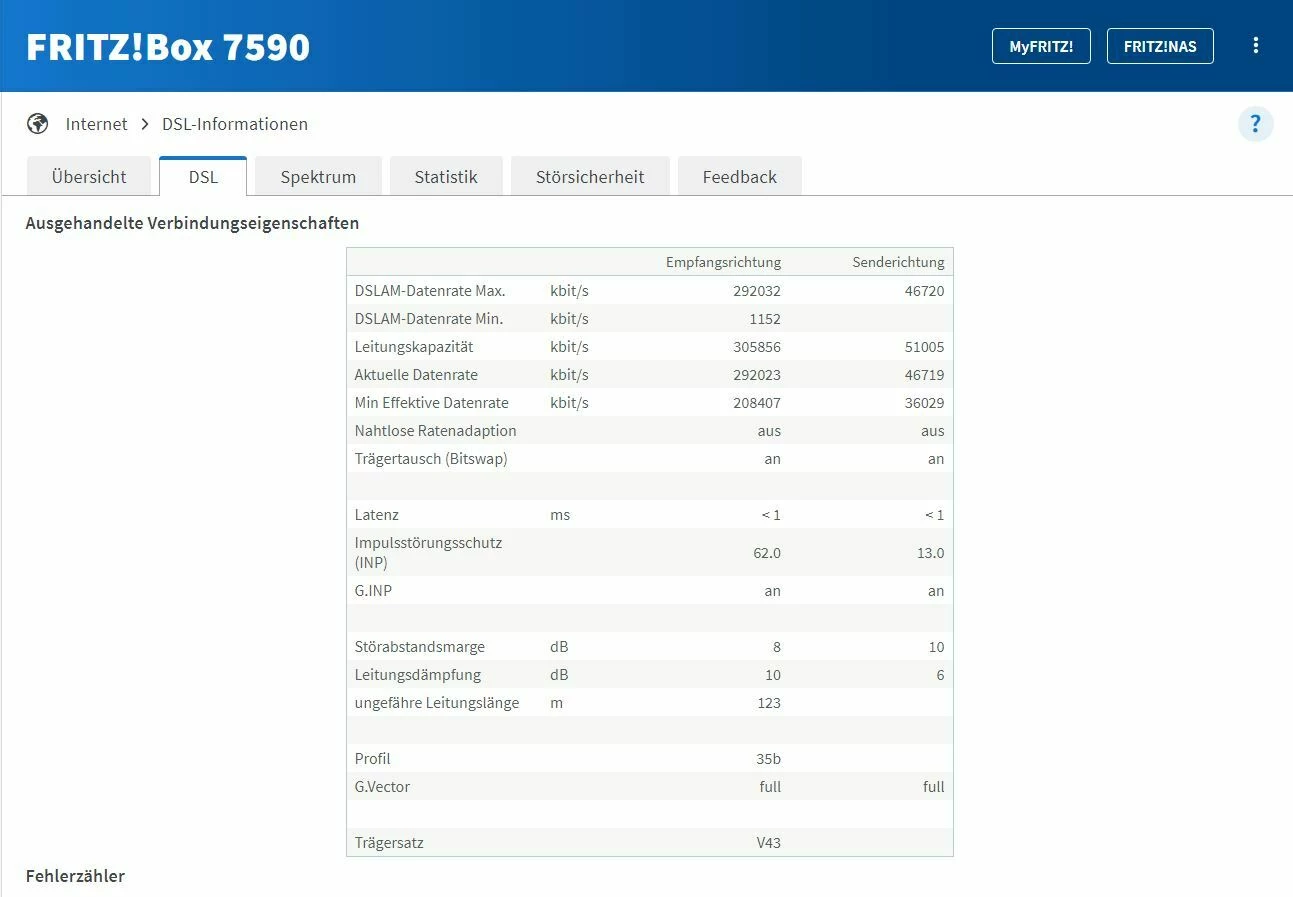This screenshot has width=1293, height=897.
Task: Select the value 292032
Action: pos(755,291)
